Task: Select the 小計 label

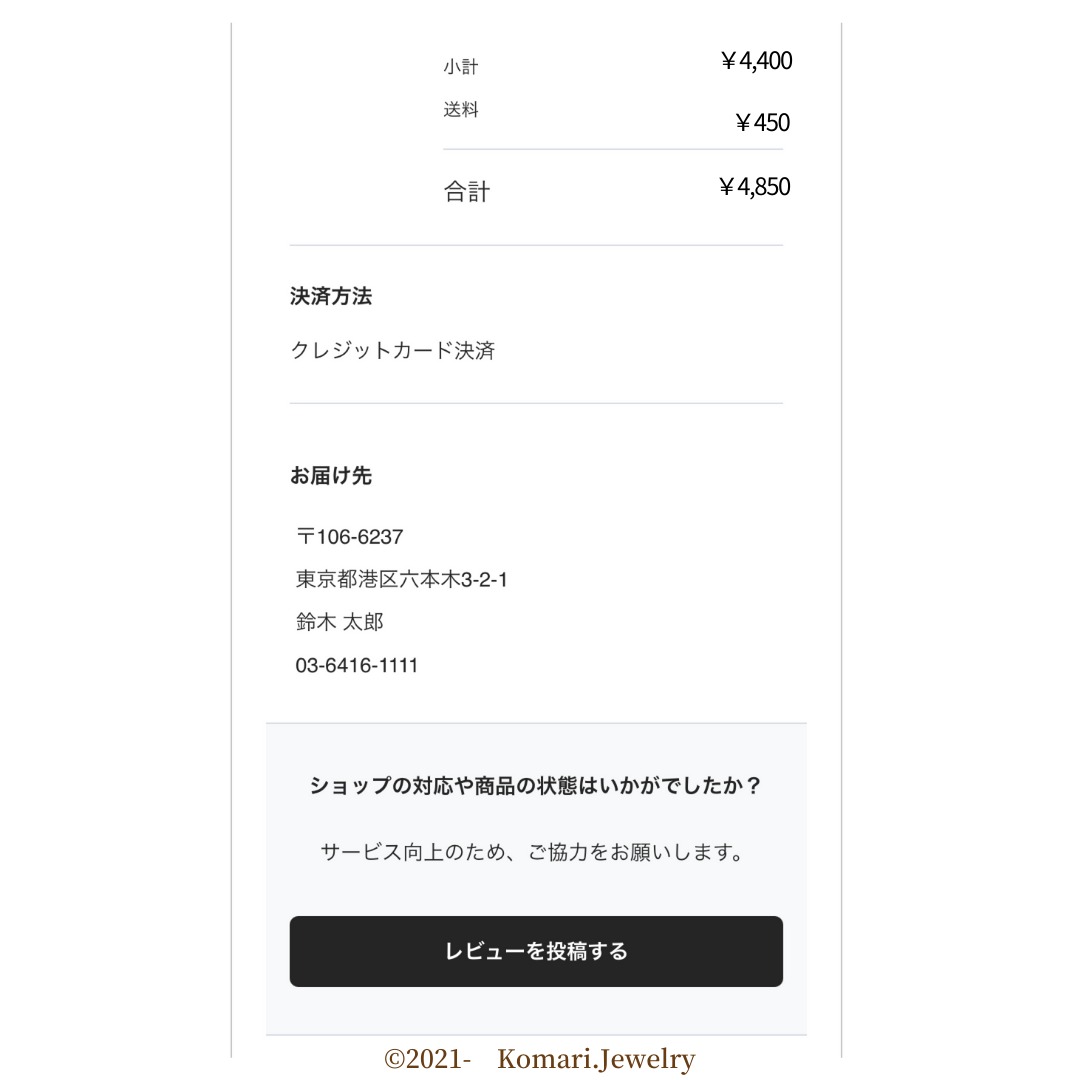Action: pyautogui.click(x=461, y=67)
